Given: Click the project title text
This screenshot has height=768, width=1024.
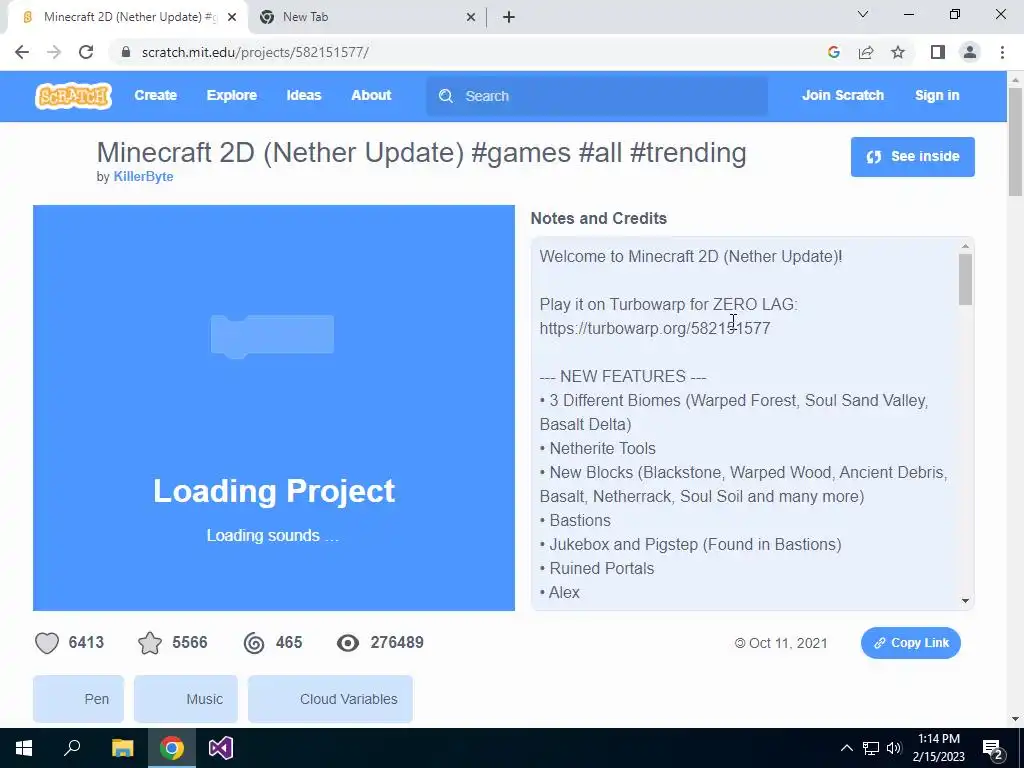Looking at the screenshot, I should (x=421, y=153).
